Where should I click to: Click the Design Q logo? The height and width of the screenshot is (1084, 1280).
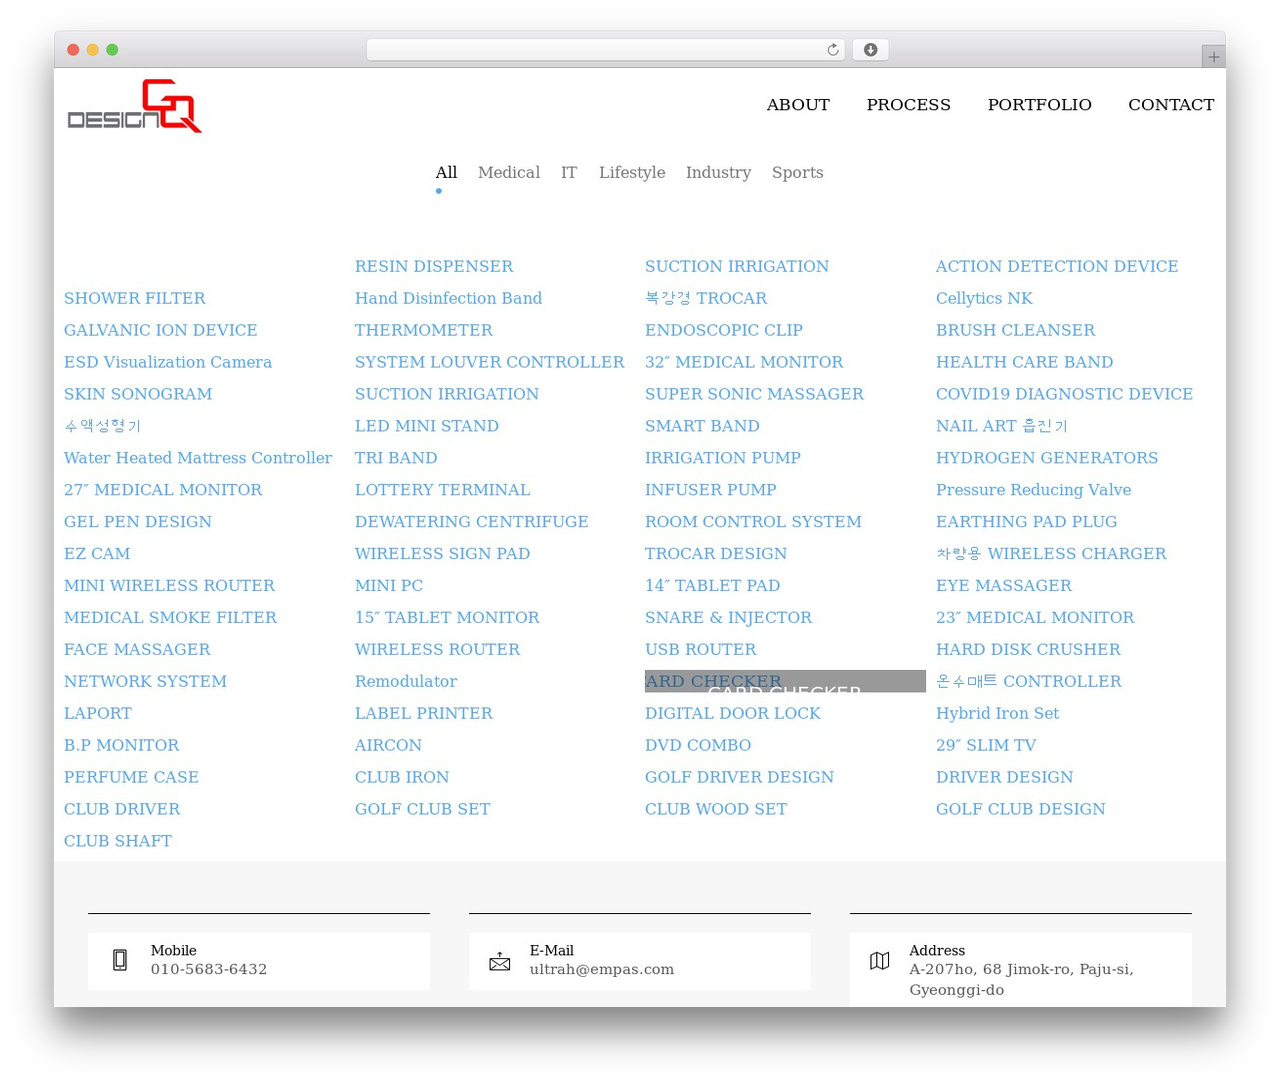[134, 106]
